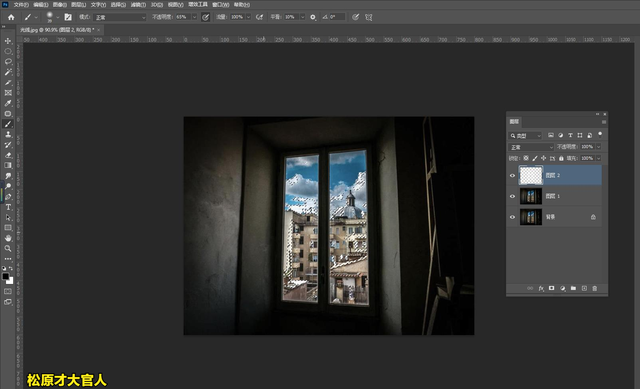Go to the Home screen icon
The image size is (640, 389).
point(11,17)
